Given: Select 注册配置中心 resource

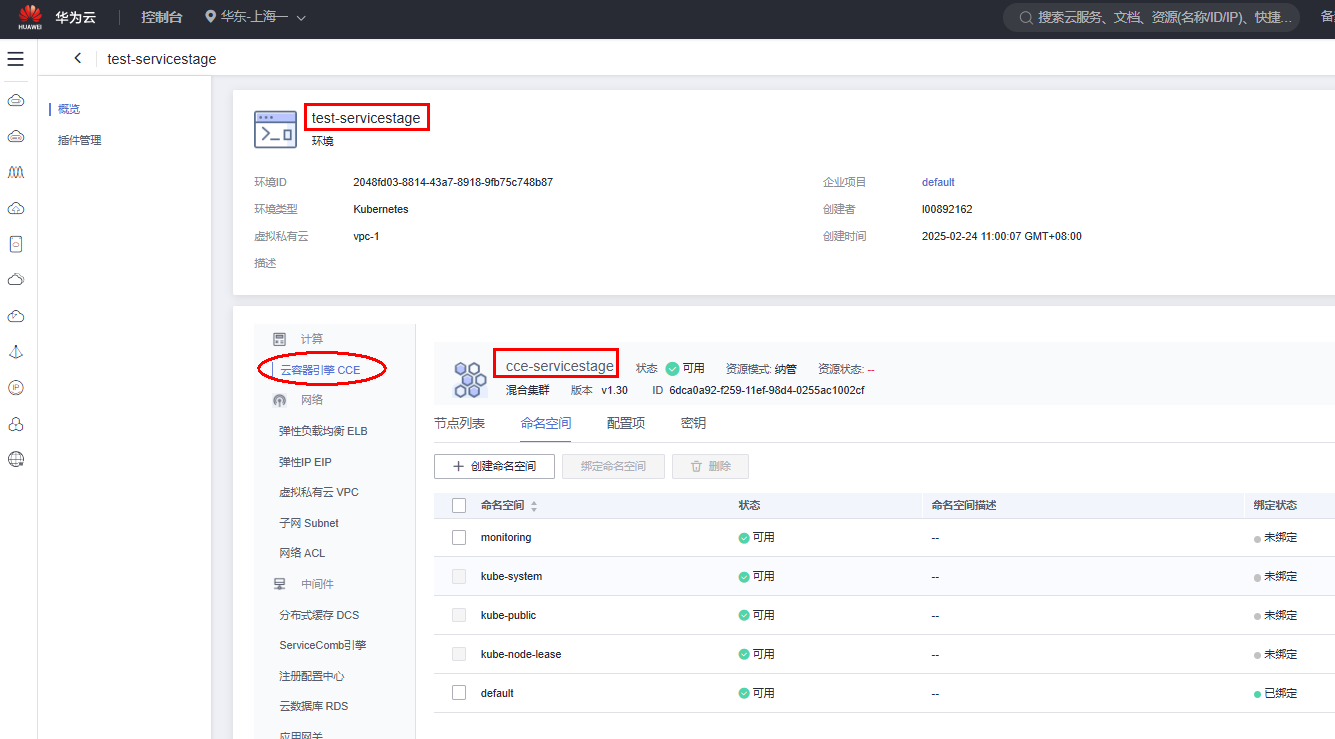Looking at the screenshot, I should (312, 676).
